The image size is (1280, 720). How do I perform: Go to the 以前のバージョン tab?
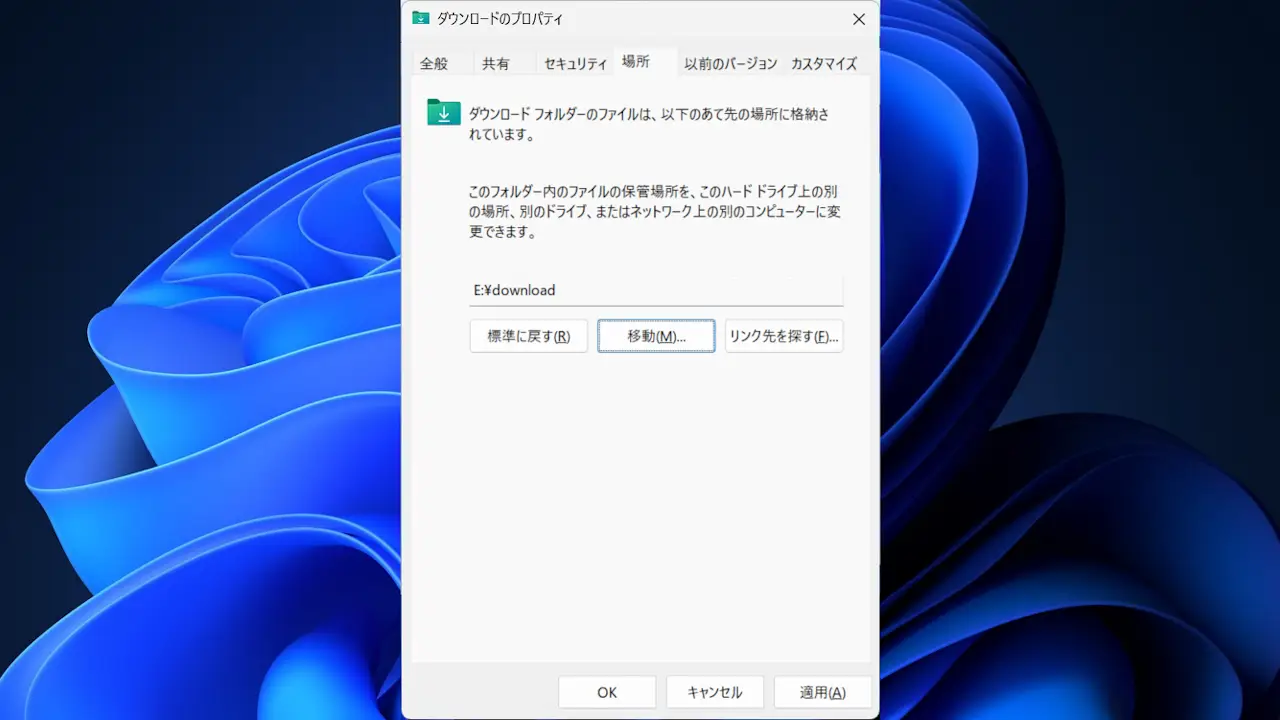click(x=730, y=63)
